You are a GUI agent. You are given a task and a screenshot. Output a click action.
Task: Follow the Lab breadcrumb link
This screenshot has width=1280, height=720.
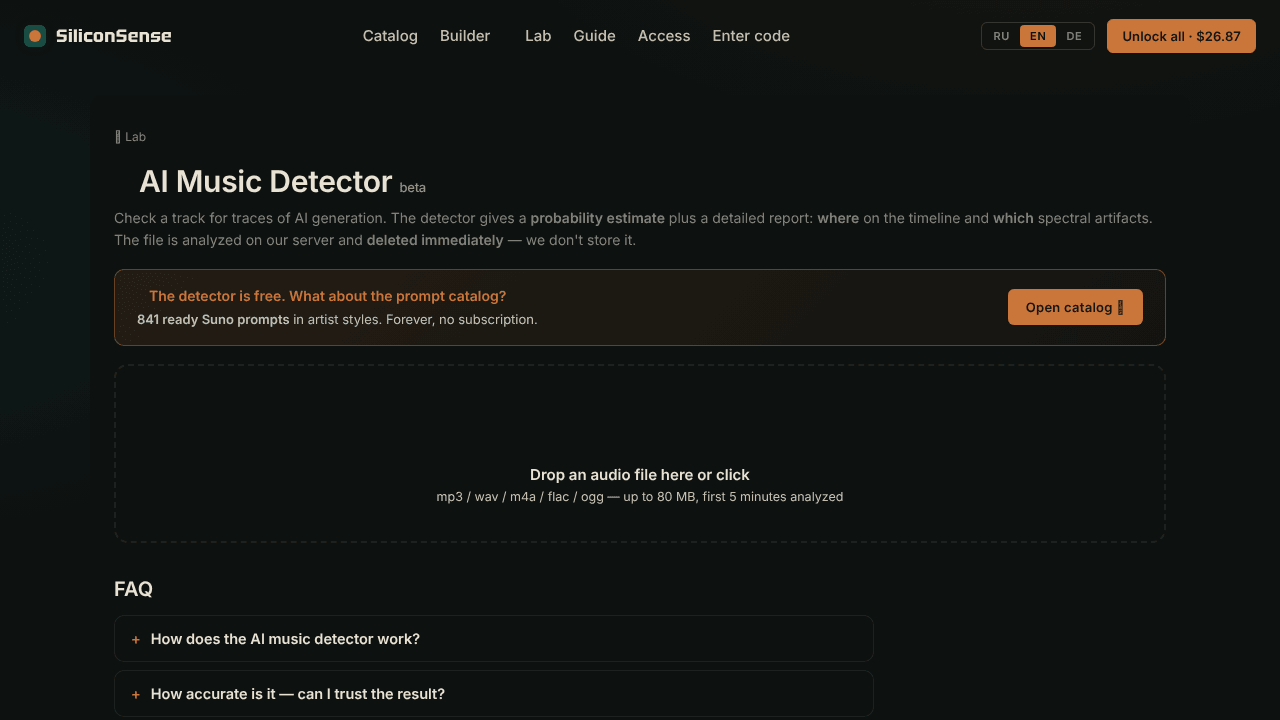pyautogui.click(x=130, y=137)
